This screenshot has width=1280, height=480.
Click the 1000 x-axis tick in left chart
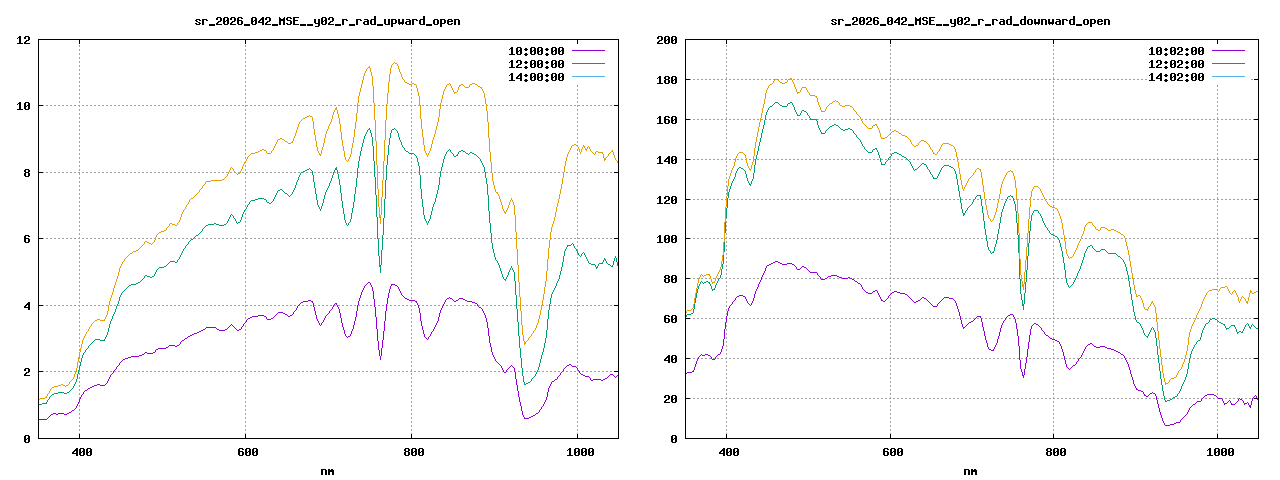click(577, 452)
